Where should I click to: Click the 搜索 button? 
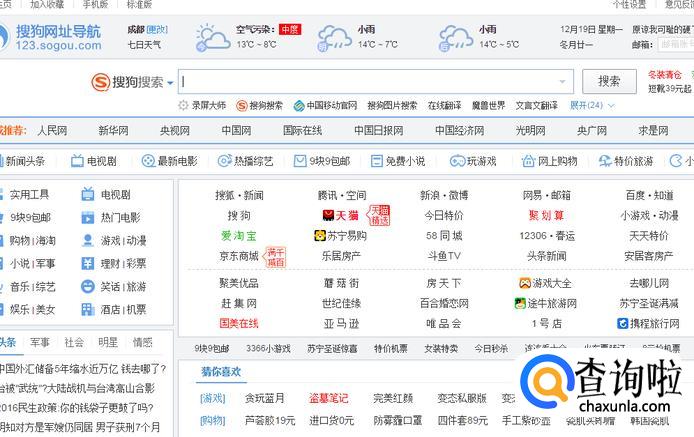(x=609, y=81)
